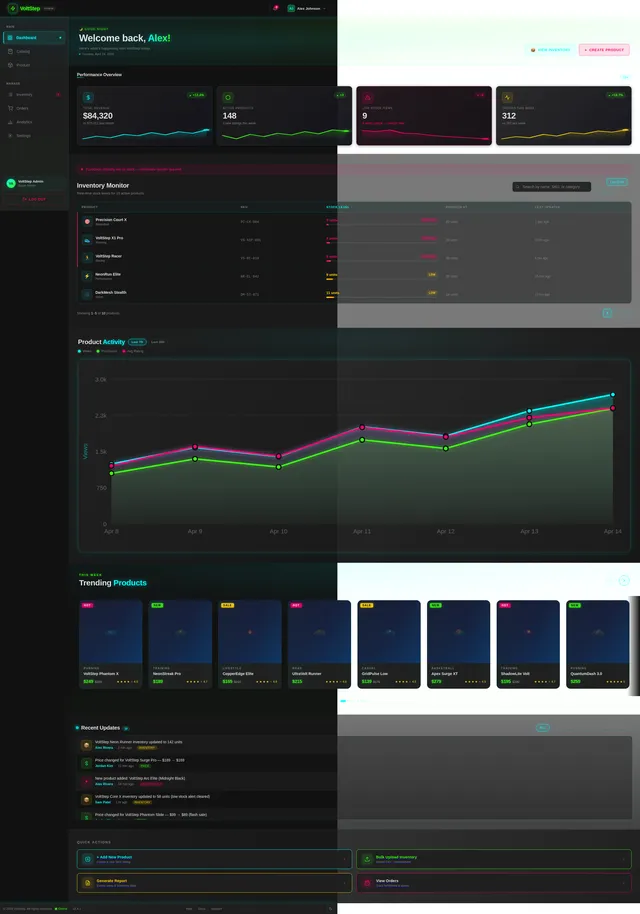Open the notifications bell
The height and width of the screenshot is (914, 640).
275,8
